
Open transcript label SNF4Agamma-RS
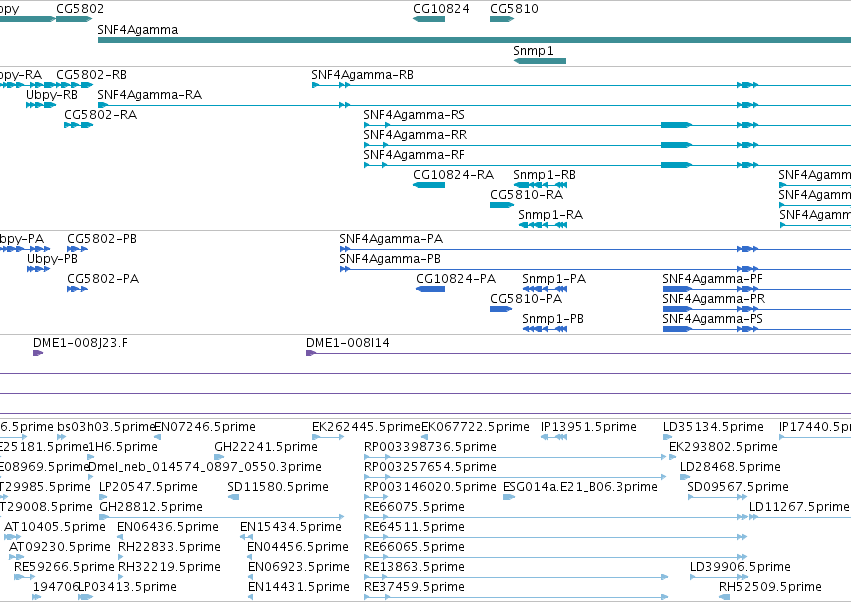click(414, 115)
